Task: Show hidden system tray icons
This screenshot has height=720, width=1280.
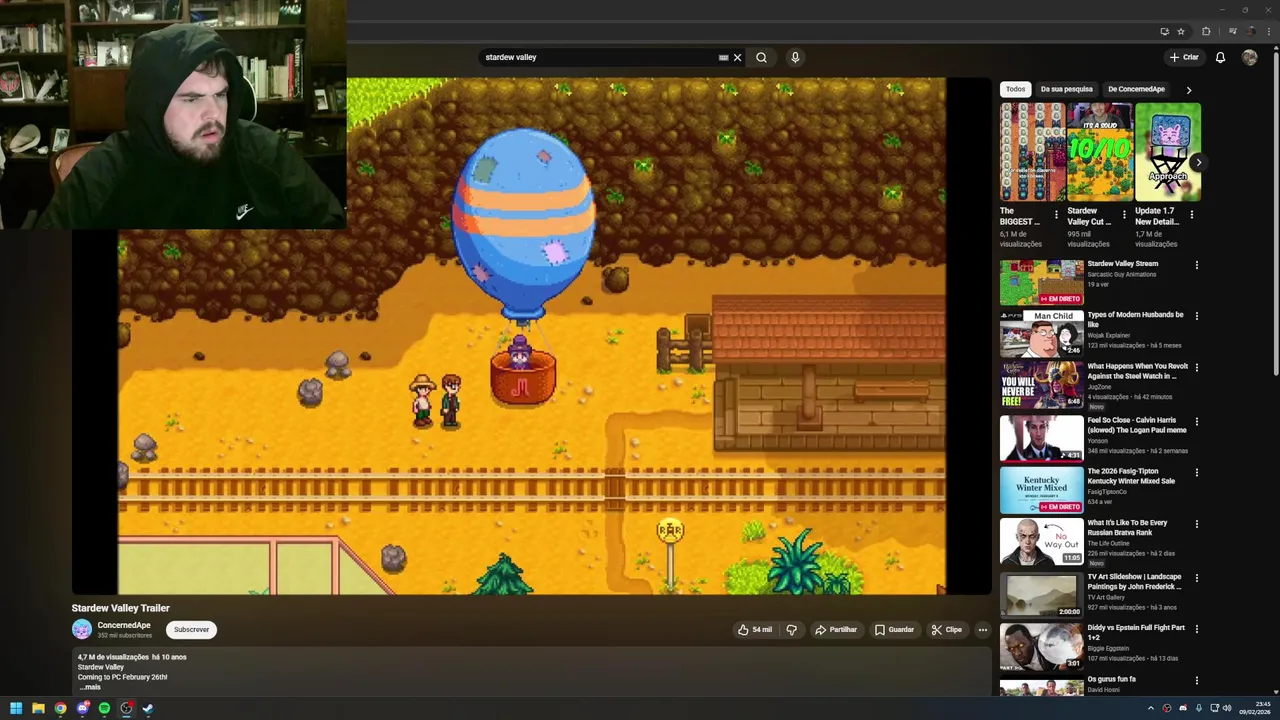Action: tap(1151, 708)
